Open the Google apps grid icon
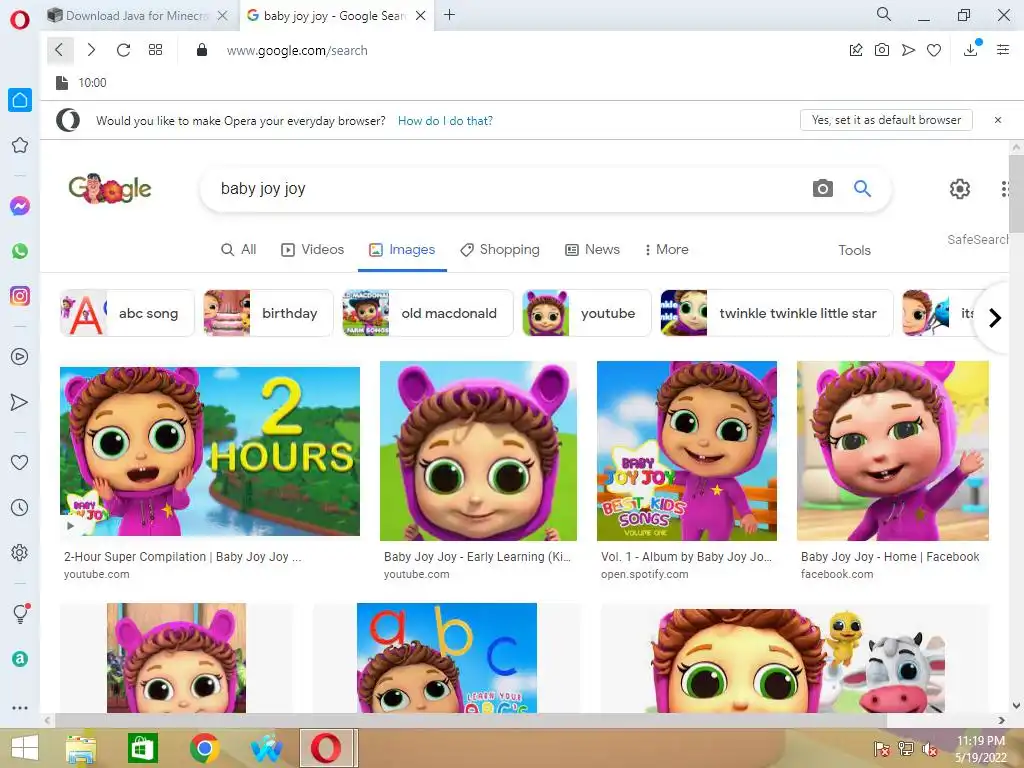This screenshot has height=768, width=1024. pos(1005,189)
